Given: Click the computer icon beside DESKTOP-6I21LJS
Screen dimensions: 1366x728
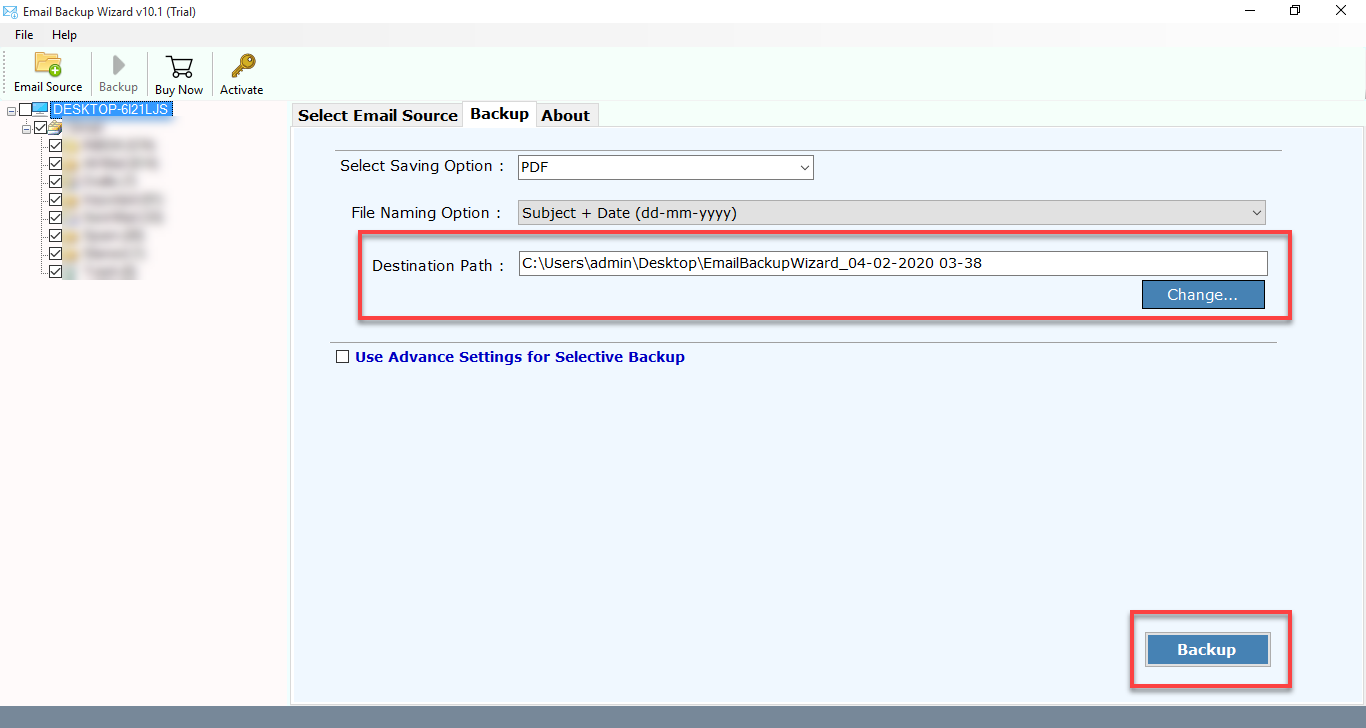Looking at the screenshot, I should coord(41,110).
